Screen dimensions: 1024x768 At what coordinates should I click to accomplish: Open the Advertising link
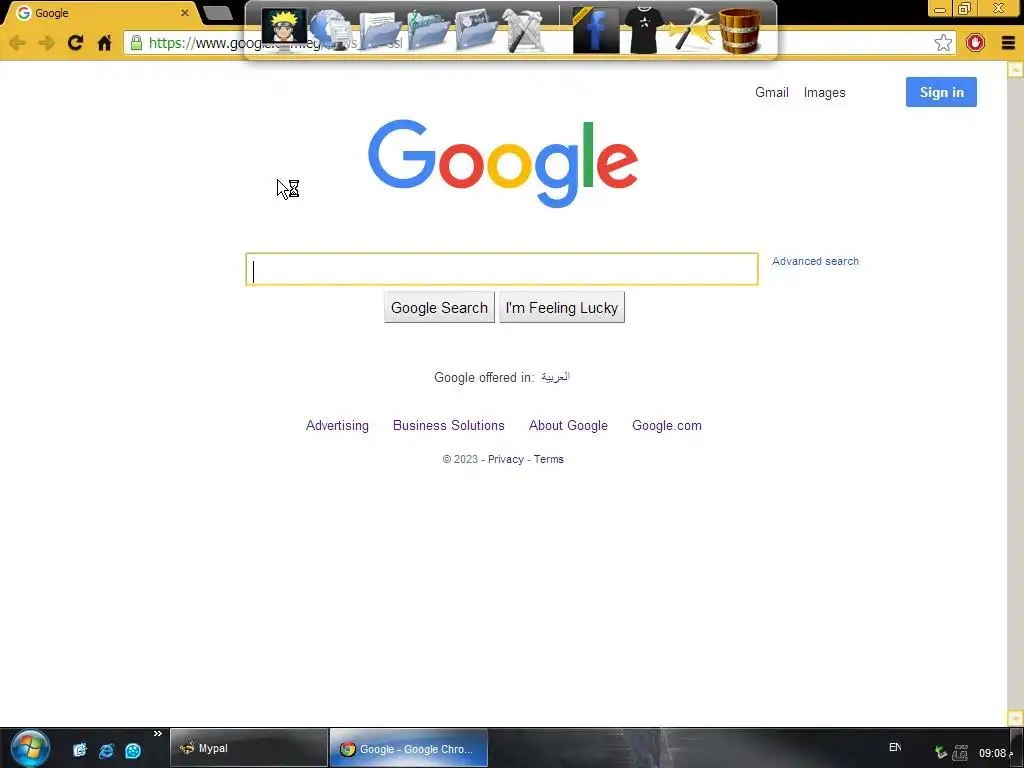(337, 426)
